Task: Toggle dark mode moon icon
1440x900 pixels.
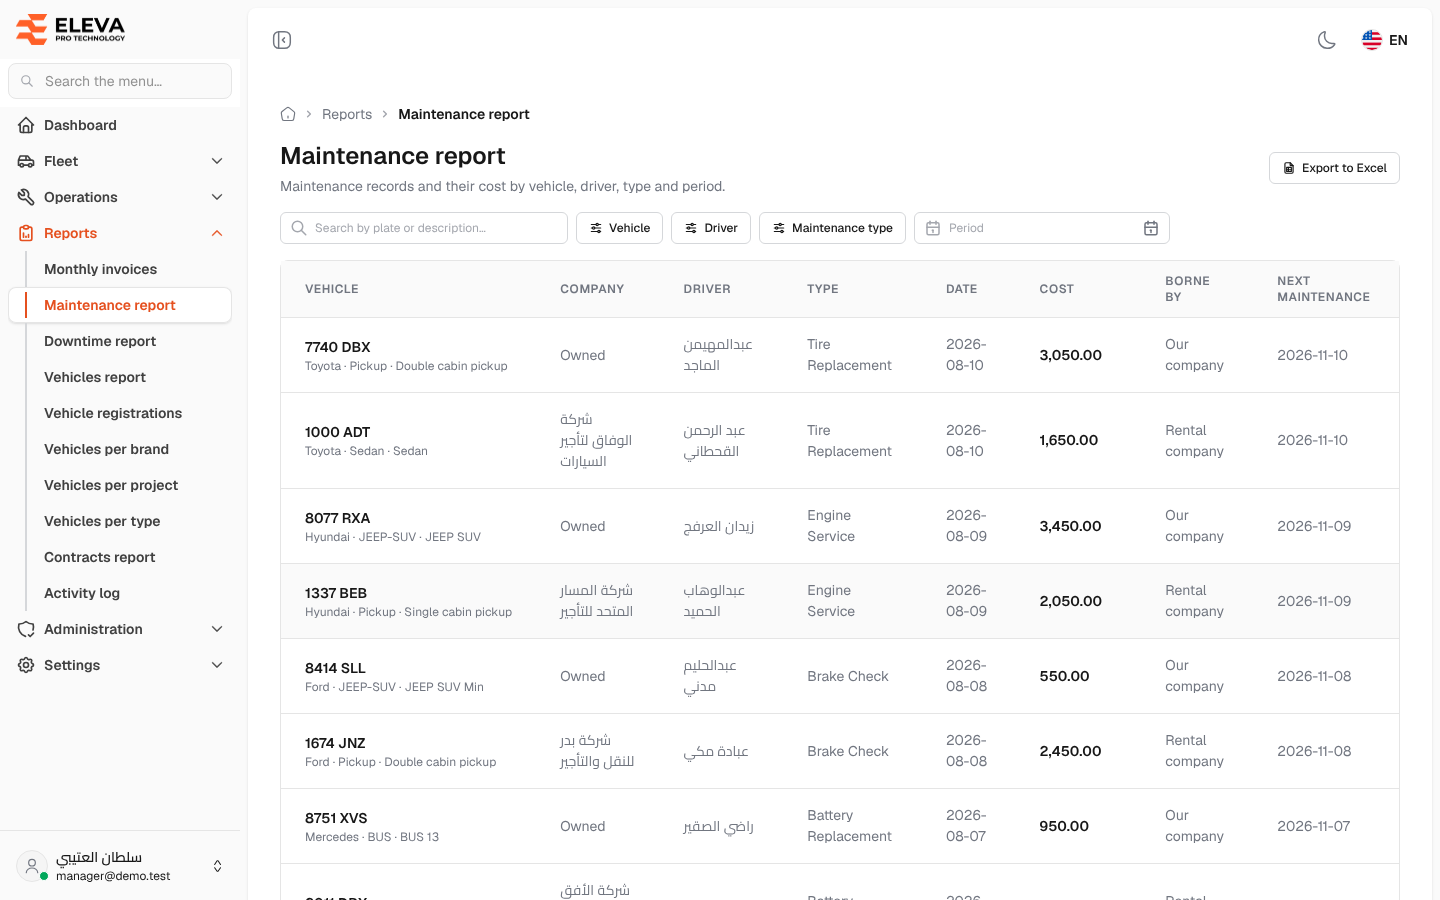Action: [1327, 40]
